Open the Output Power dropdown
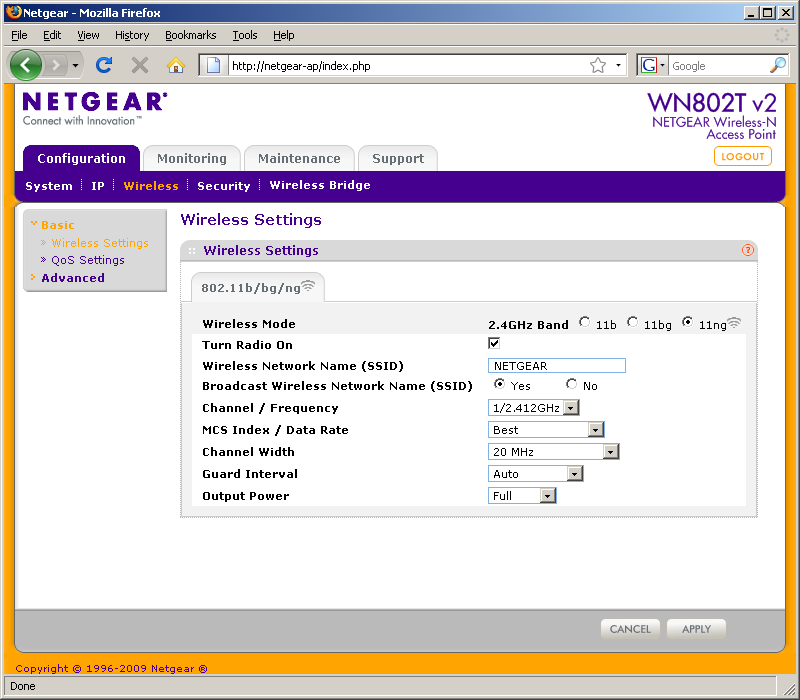The height and width of the screenshot is (700, 800). pyautogui.click(x=522, y=495)
